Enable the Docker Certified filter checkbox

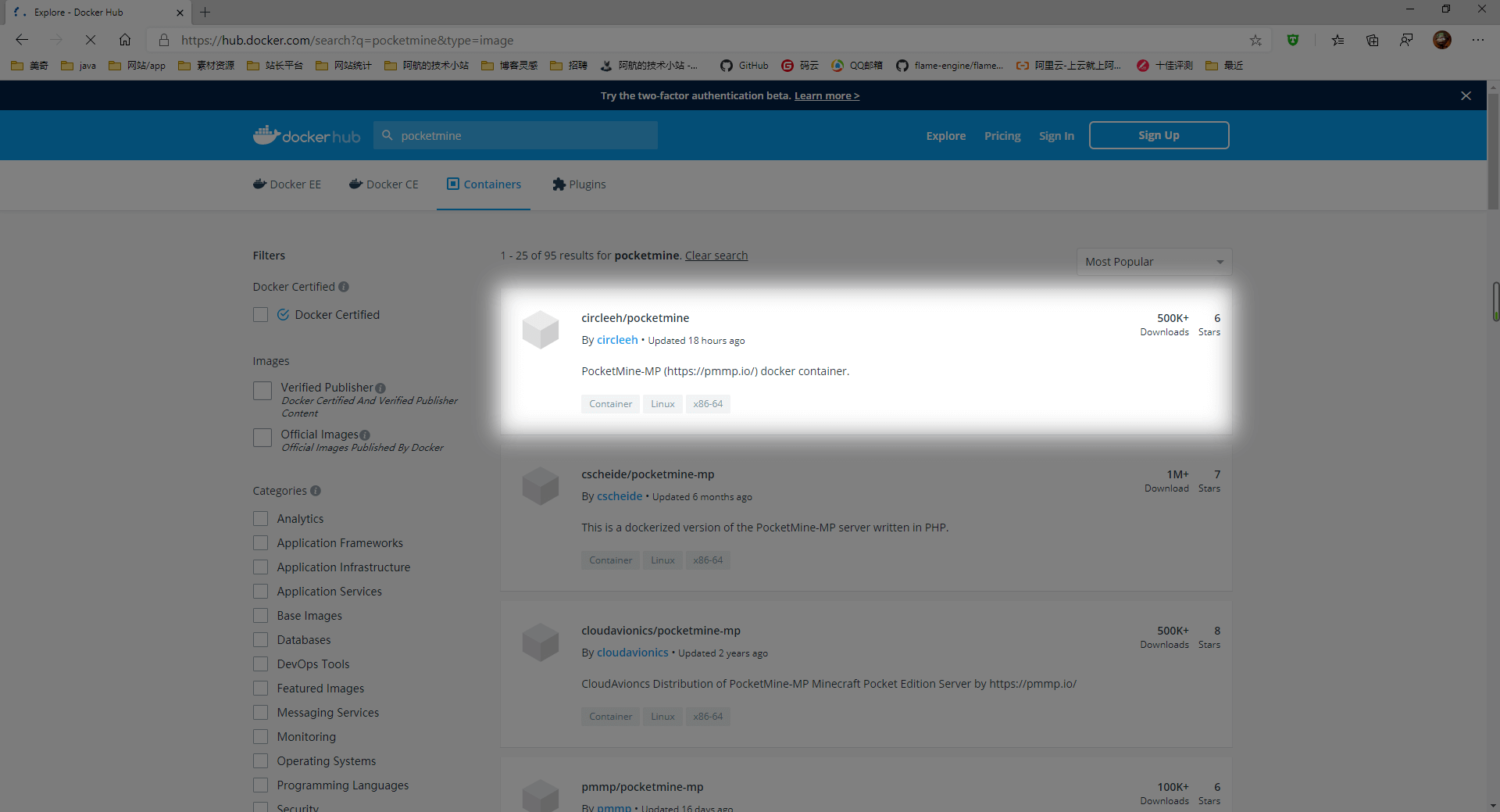click(260, 314)
